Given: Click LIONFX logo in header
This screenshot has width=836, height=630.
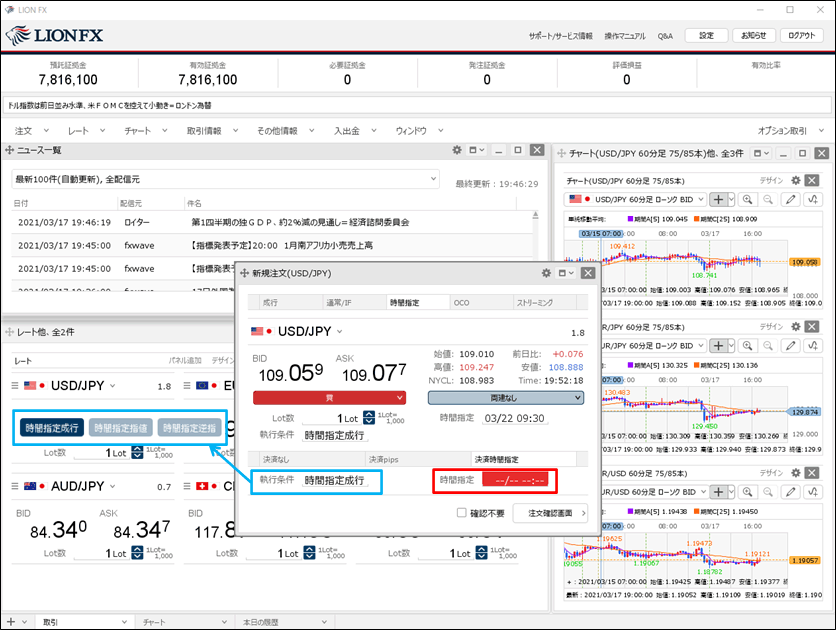Looking at the screenshot, I should [55, 36].
